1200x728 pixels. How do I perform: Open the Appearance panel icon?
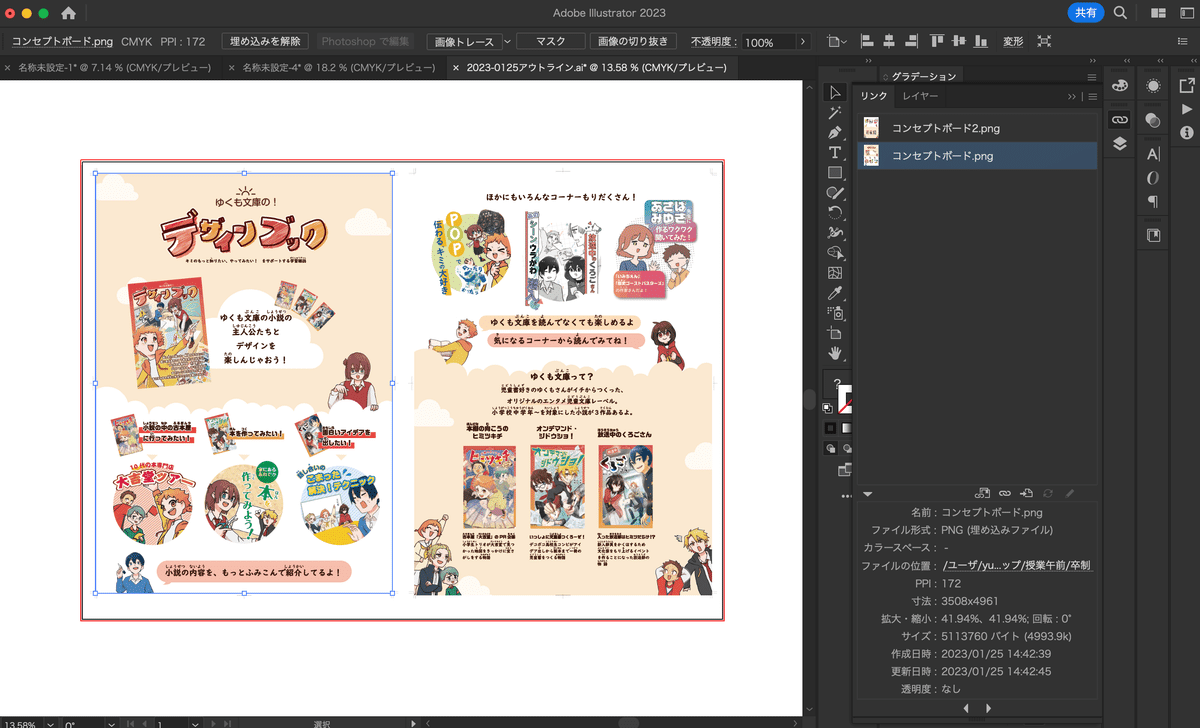pos(1153,87)
